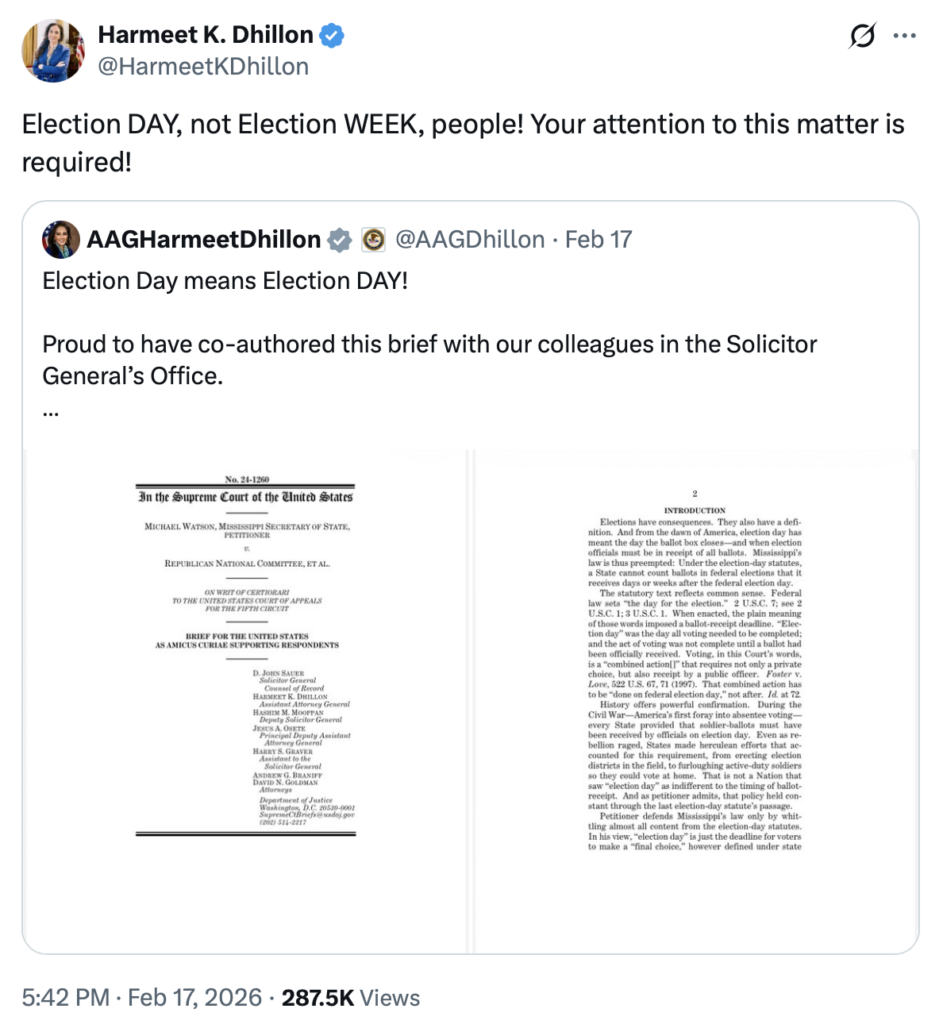Go to the @AAGDhillon handle

[470, 240]
